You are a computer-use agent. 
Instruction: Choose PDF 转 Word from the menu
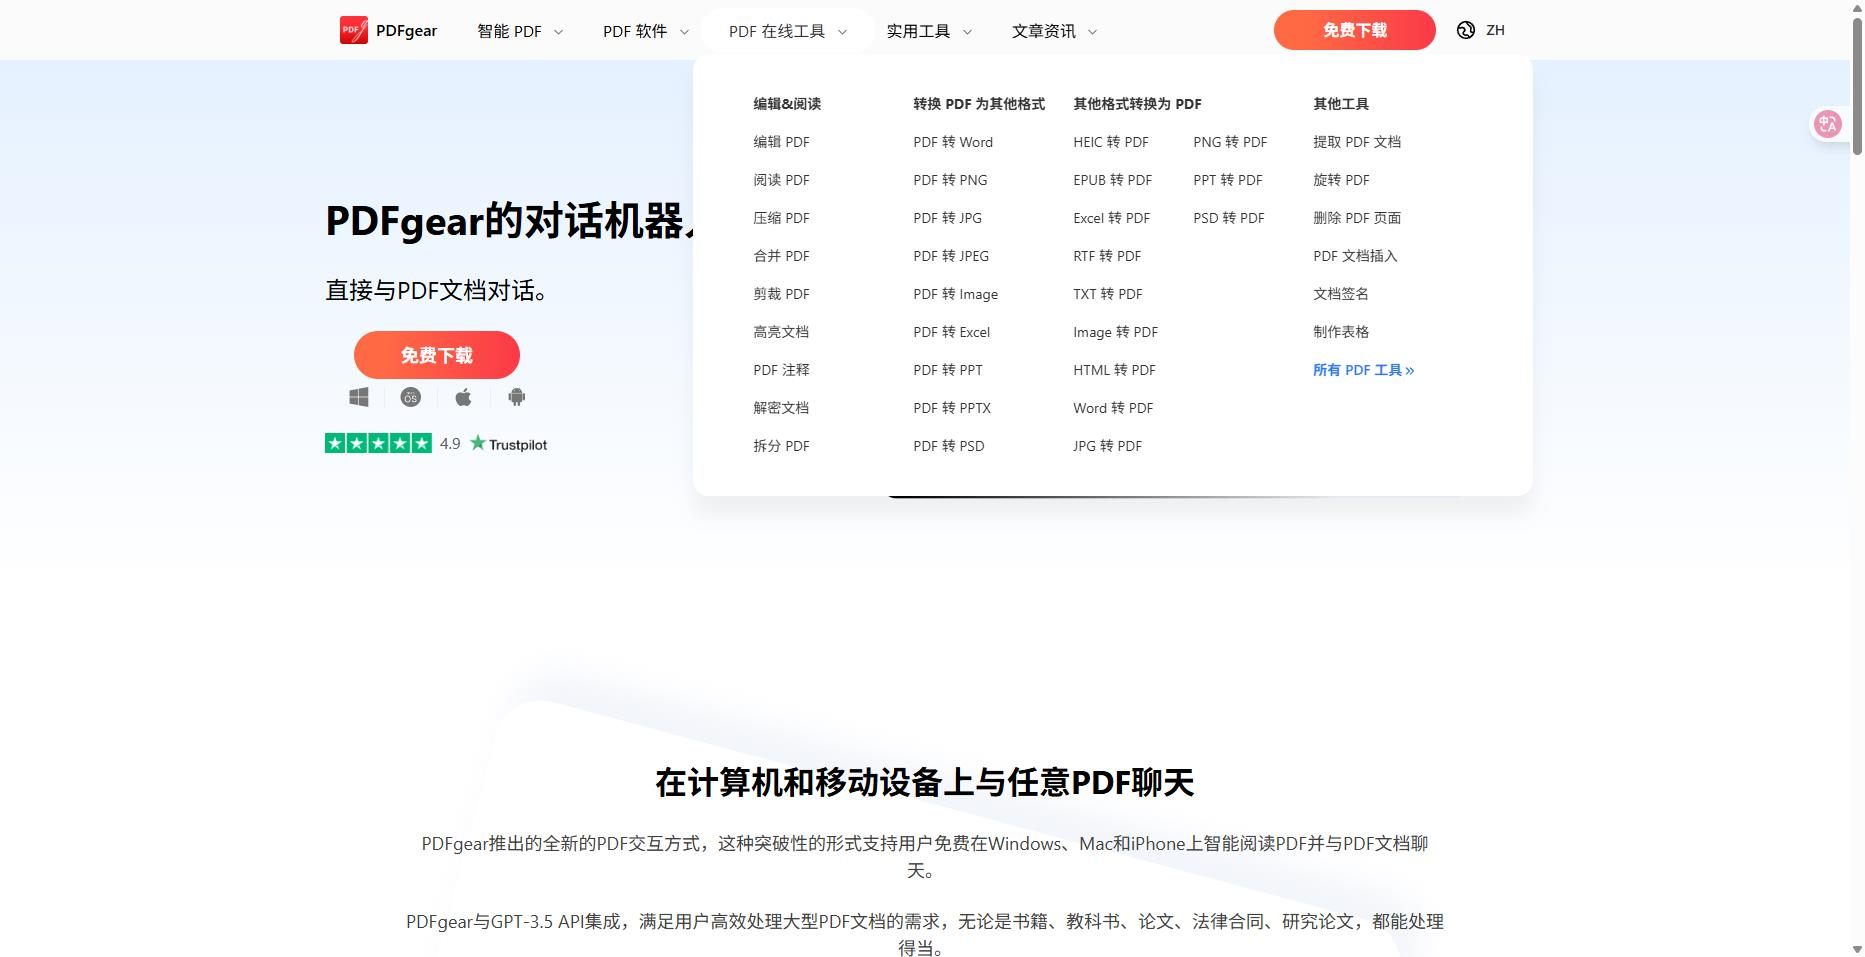click(x=952, y=142)
